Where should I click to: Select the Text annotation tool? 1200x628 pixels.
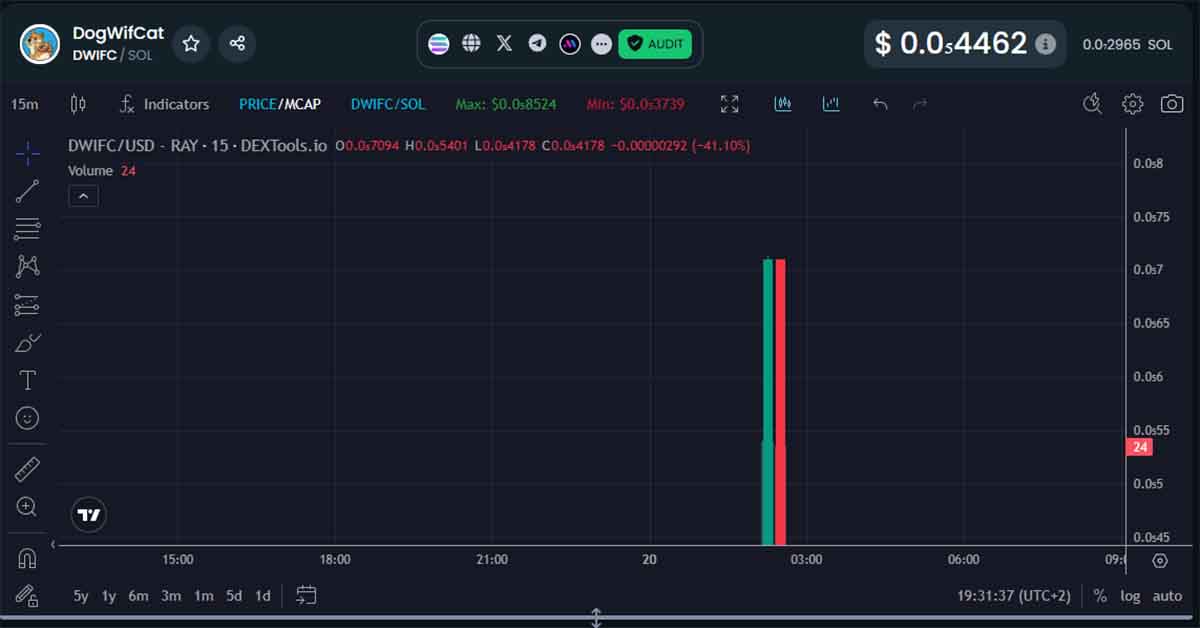pyautogui.click(x=27, y=380)
